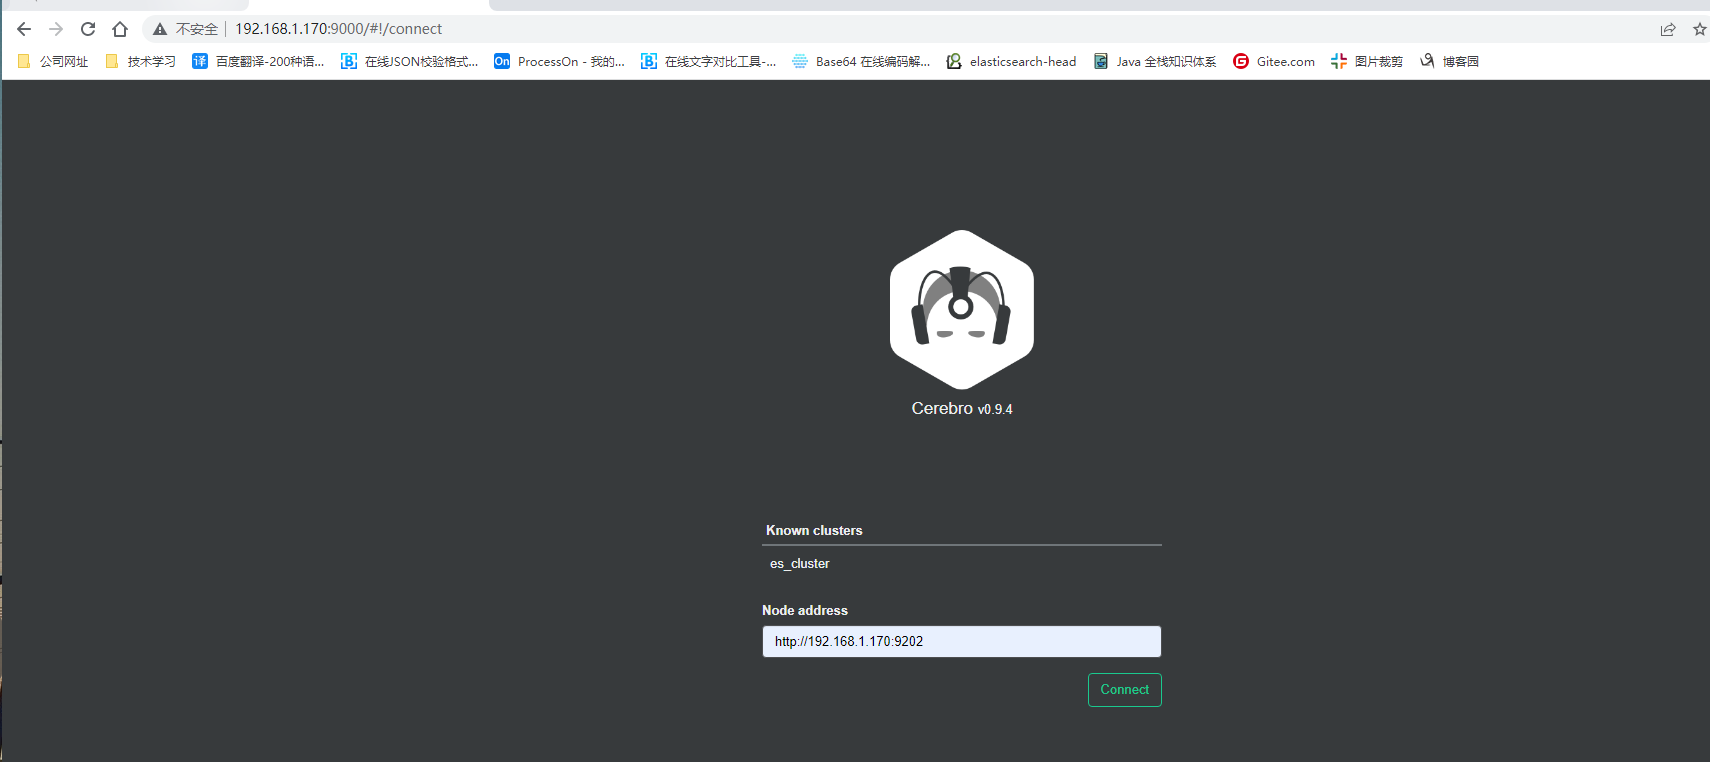The width and height of the screenshot is (1710, 762).
Task: Open the 在线JSON校验格式 bookmark
Action: pos(410,61)
